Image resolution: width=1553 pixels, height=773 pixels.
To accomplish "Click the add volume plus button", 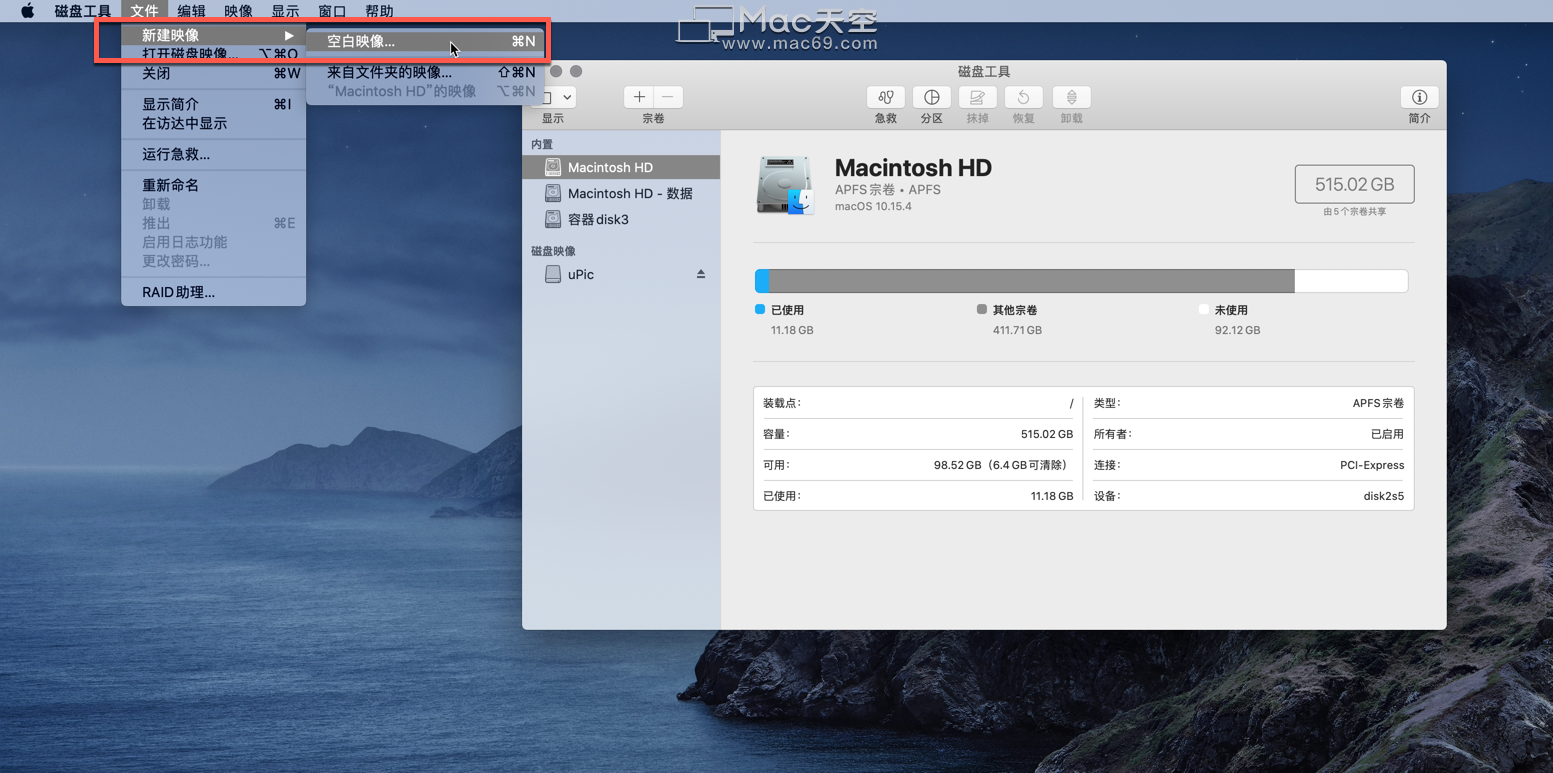I will (x=639, y=97).
